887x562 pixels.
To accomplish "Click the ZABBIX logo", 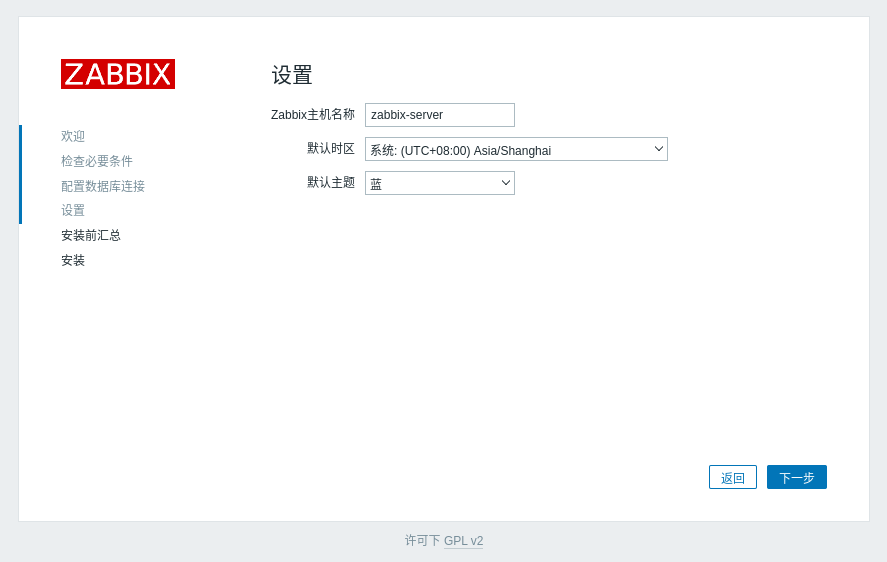I will 118,74.
